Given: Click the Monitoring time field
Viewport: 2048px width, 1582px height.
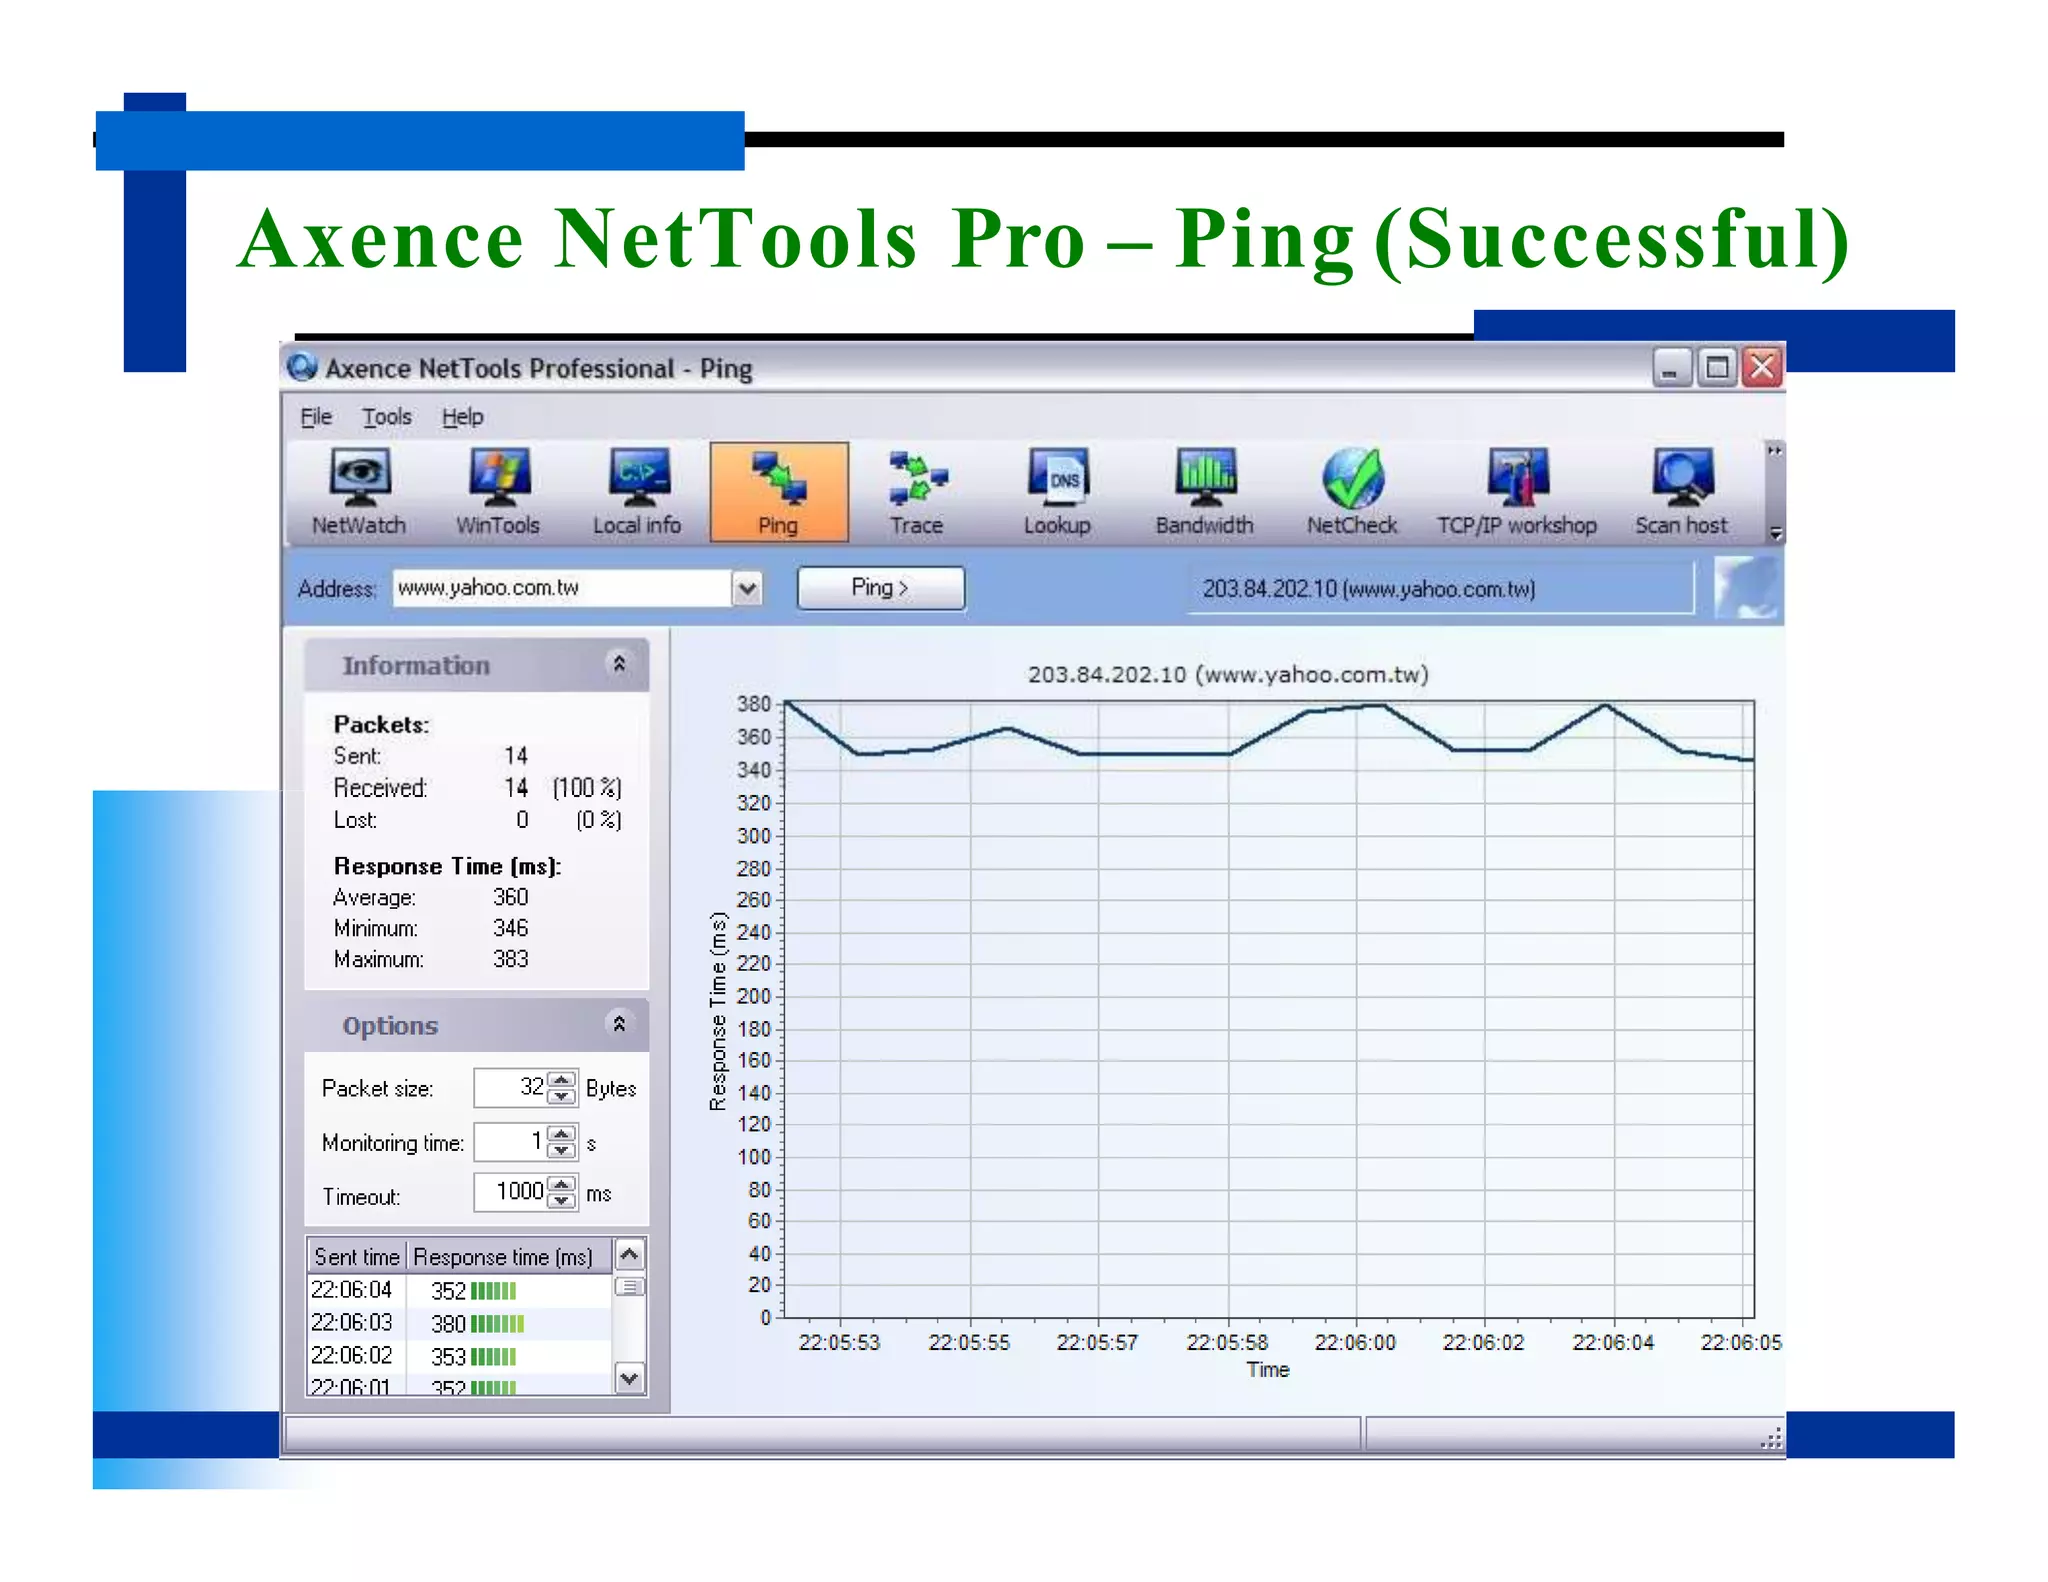Looking at the screenshot, I should [x=511, y=1142].
